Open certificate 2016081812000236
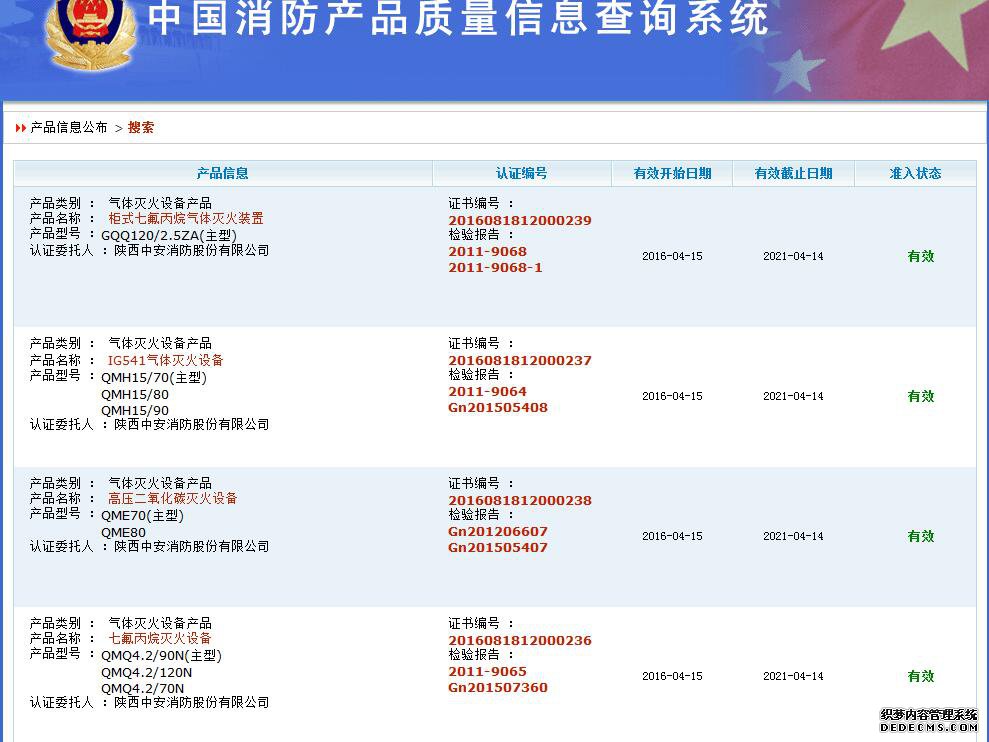Image resolution: width=989 pixels, height=742 pixels. [x=519, y=640]
